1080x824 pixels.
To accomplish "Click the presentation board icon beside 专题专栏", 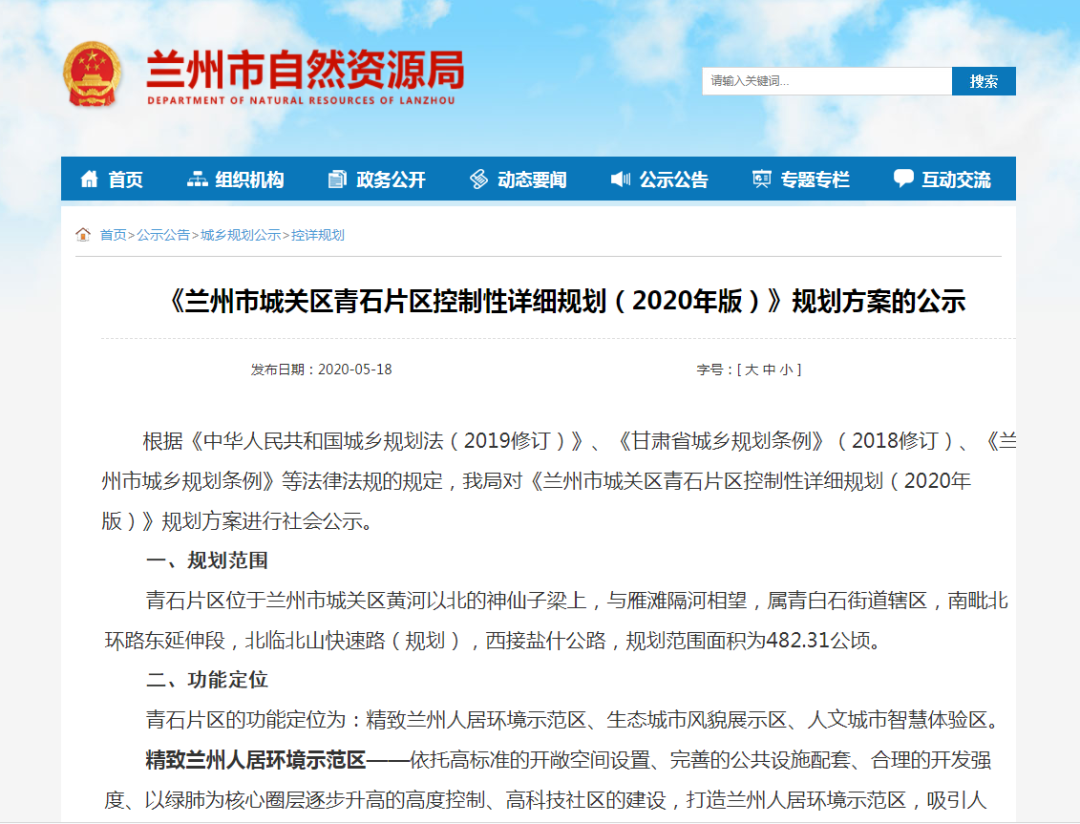I will 761,179.
